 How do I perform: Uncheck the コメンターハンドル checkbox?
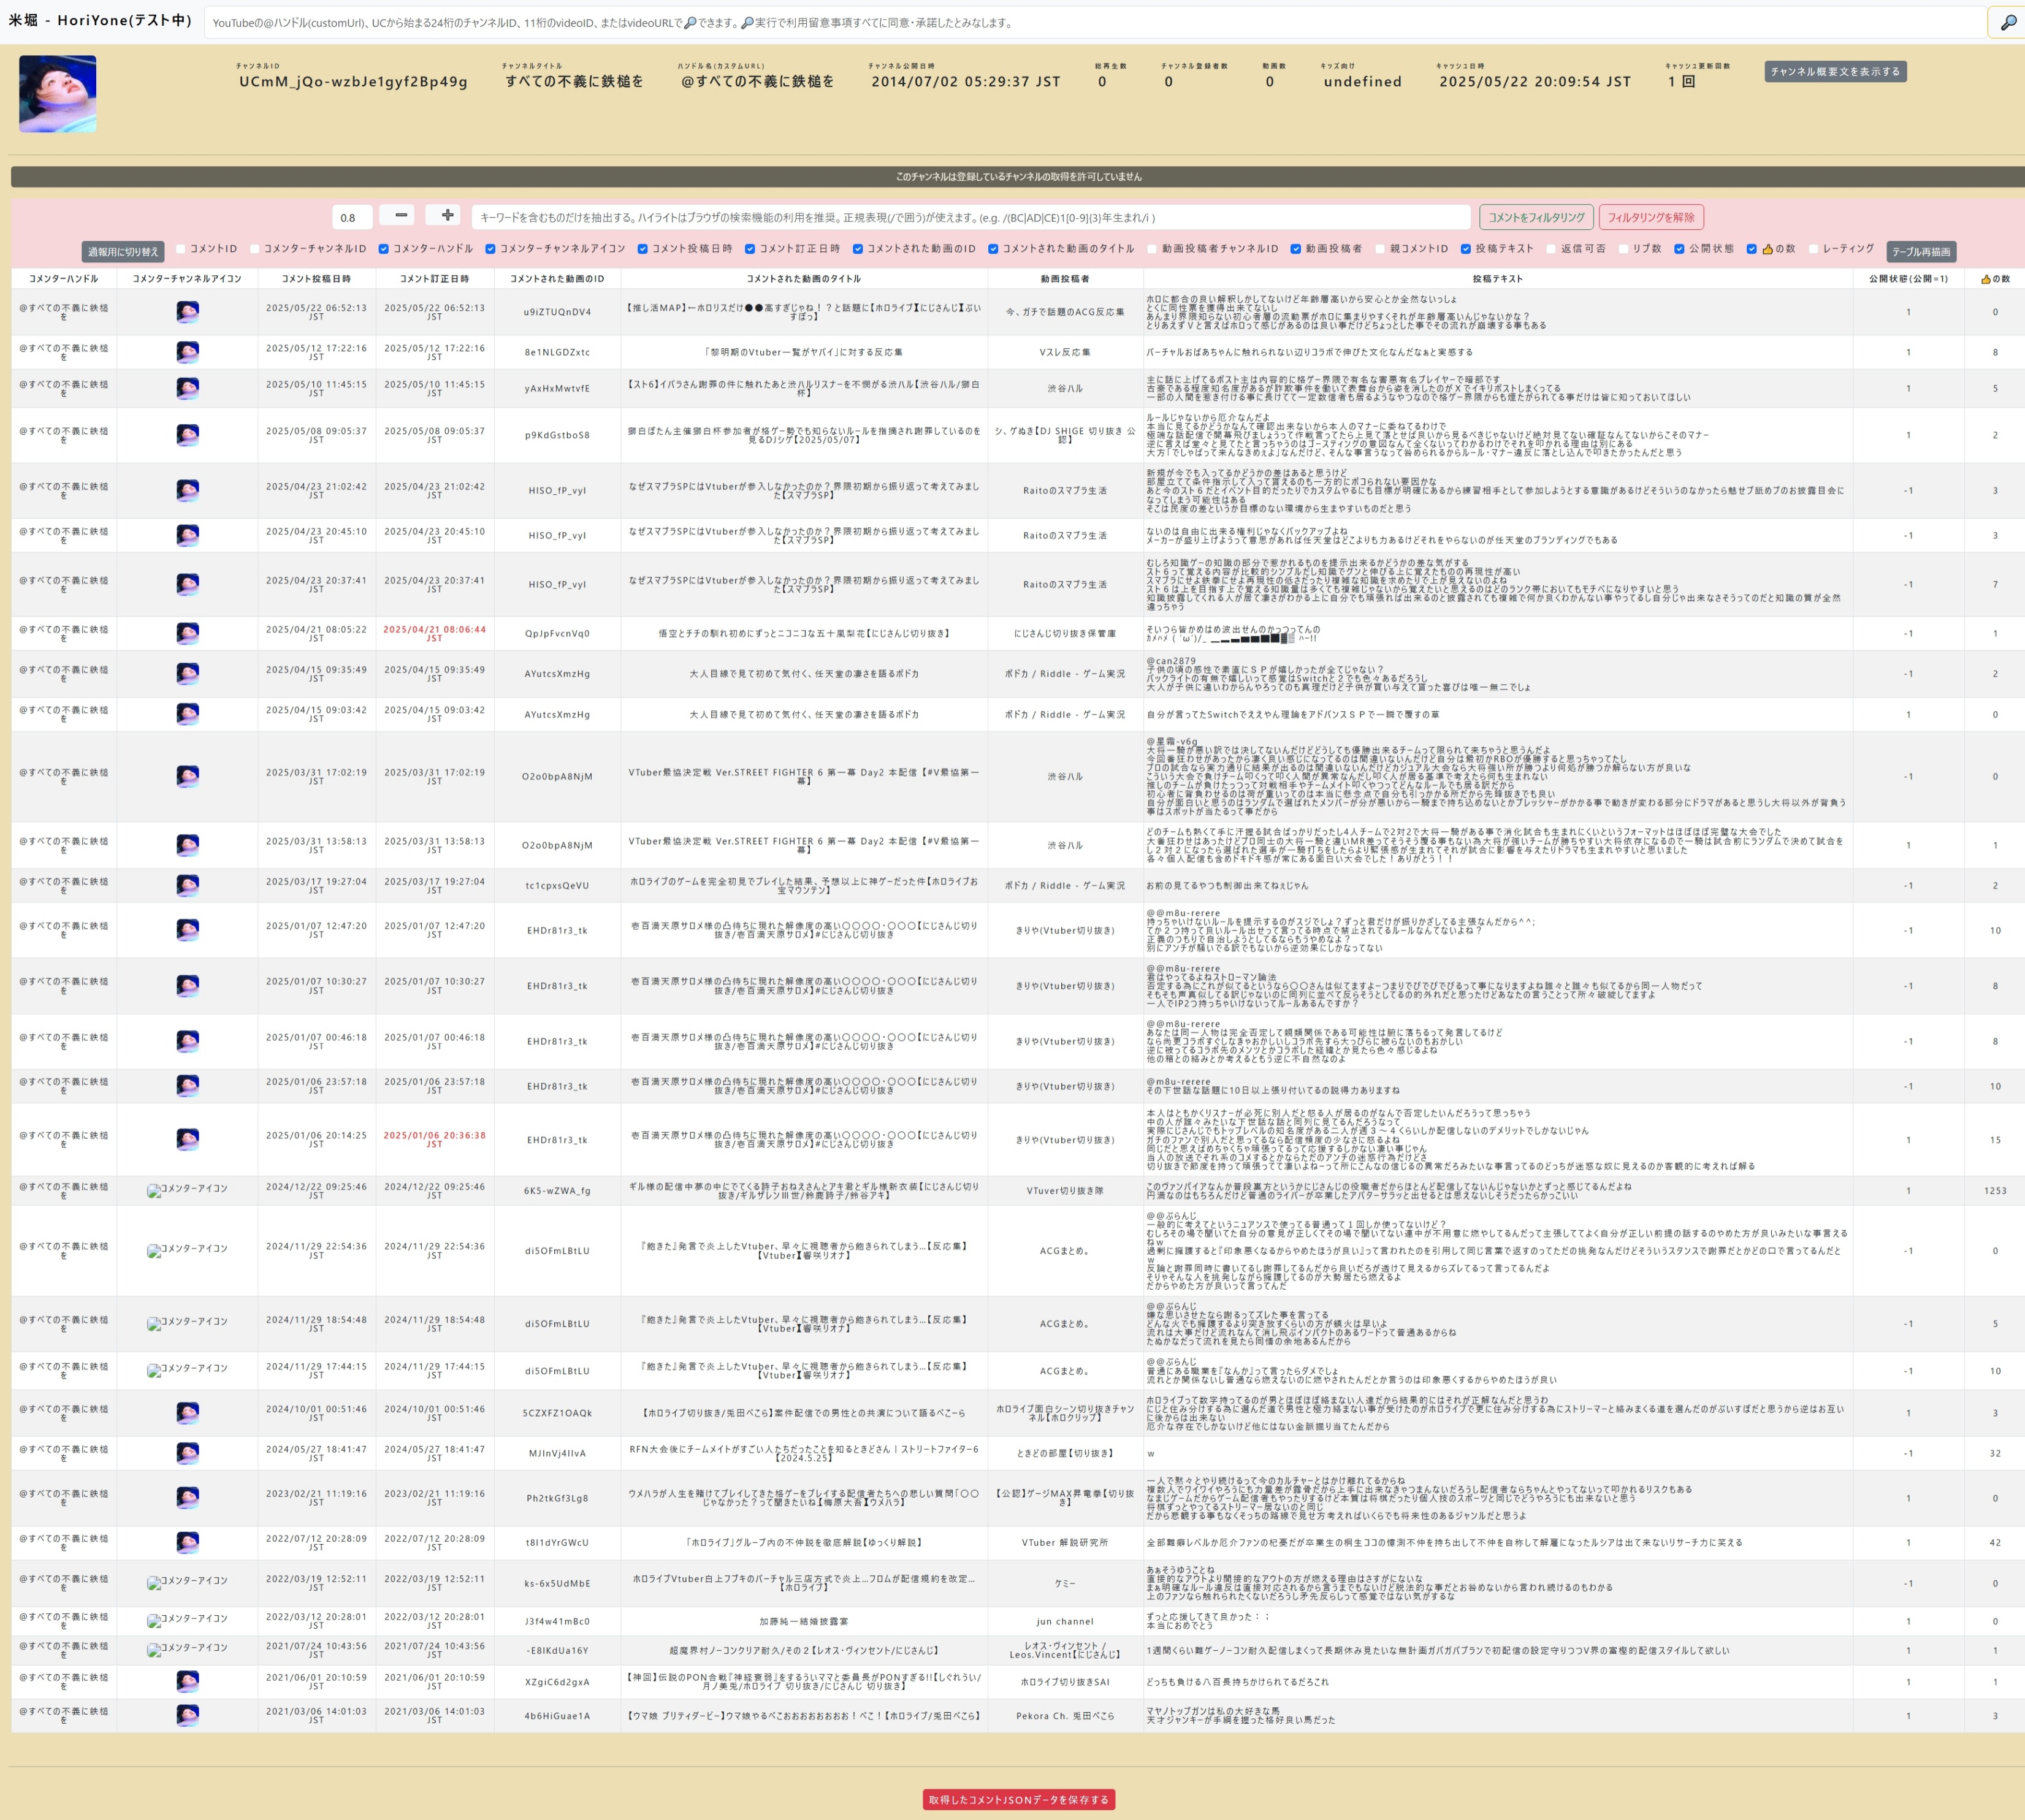click(383, 249)
